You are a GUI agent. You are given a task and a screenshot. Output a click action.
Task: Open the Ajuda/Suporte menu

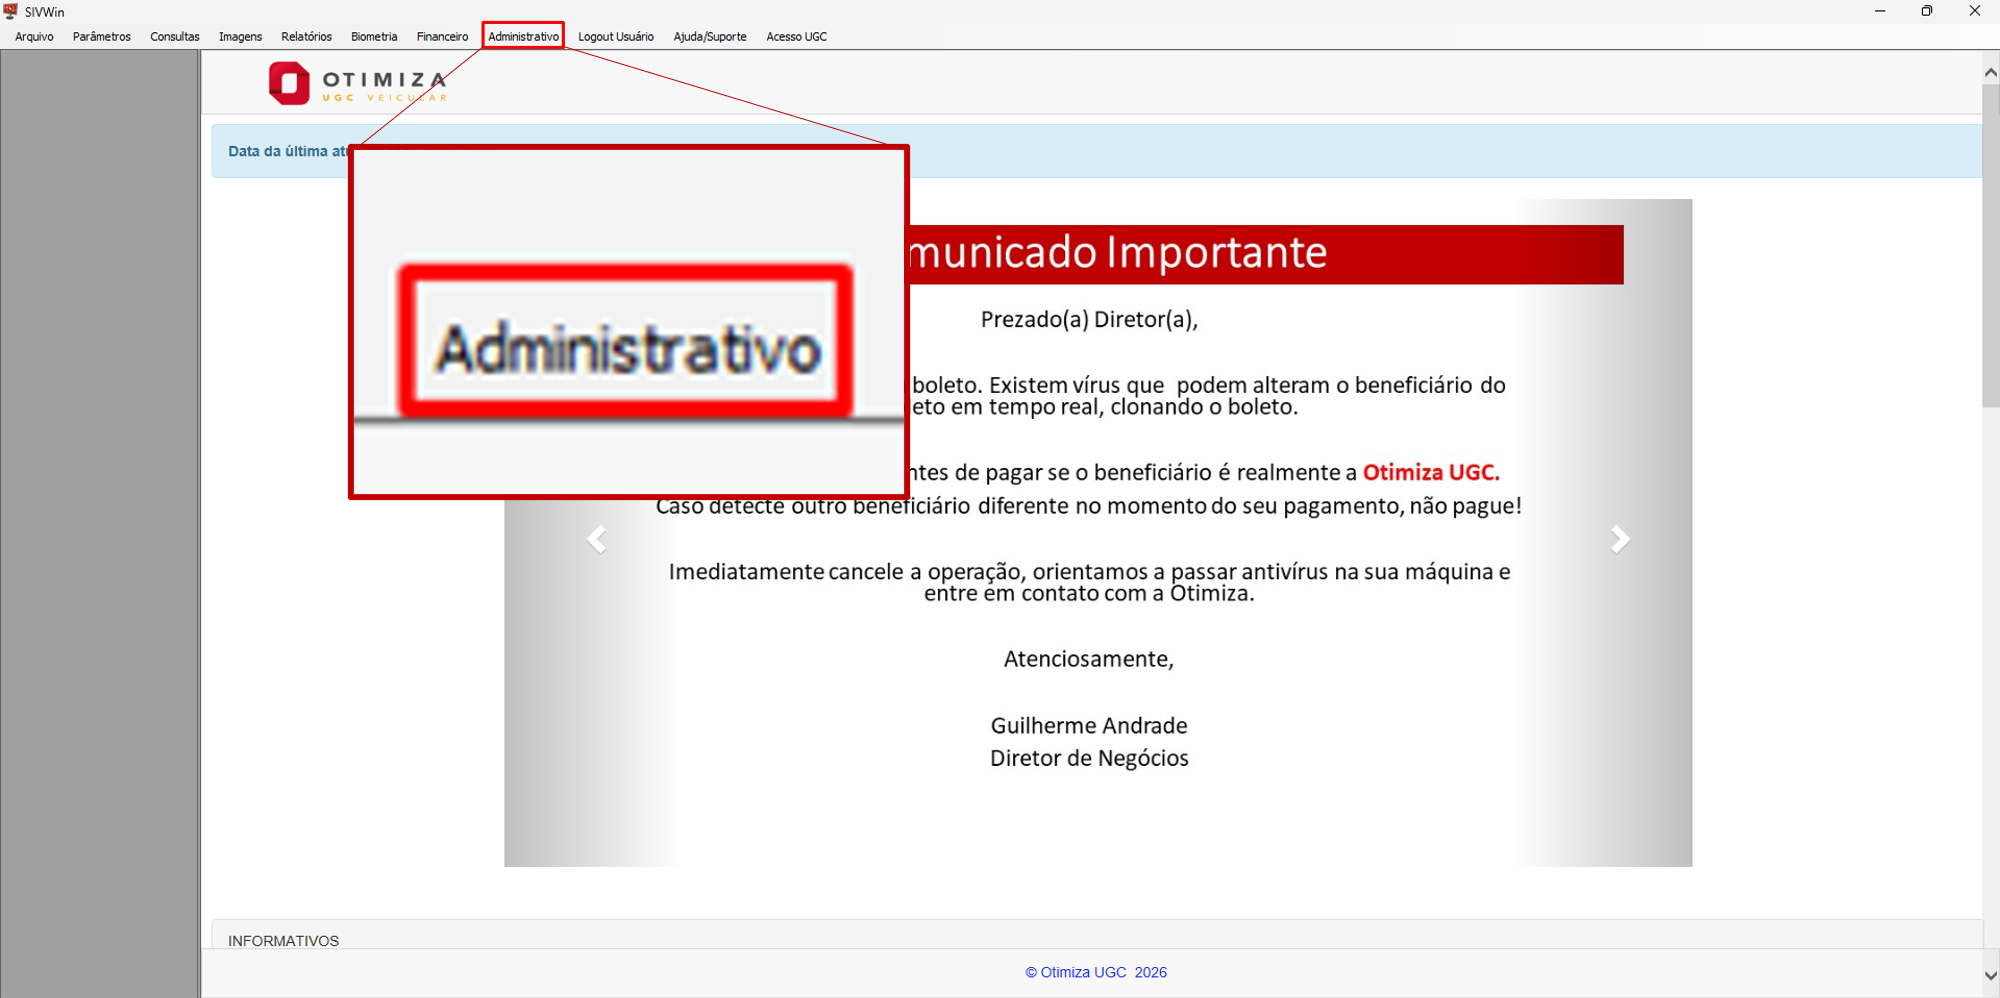pos(710,37)
